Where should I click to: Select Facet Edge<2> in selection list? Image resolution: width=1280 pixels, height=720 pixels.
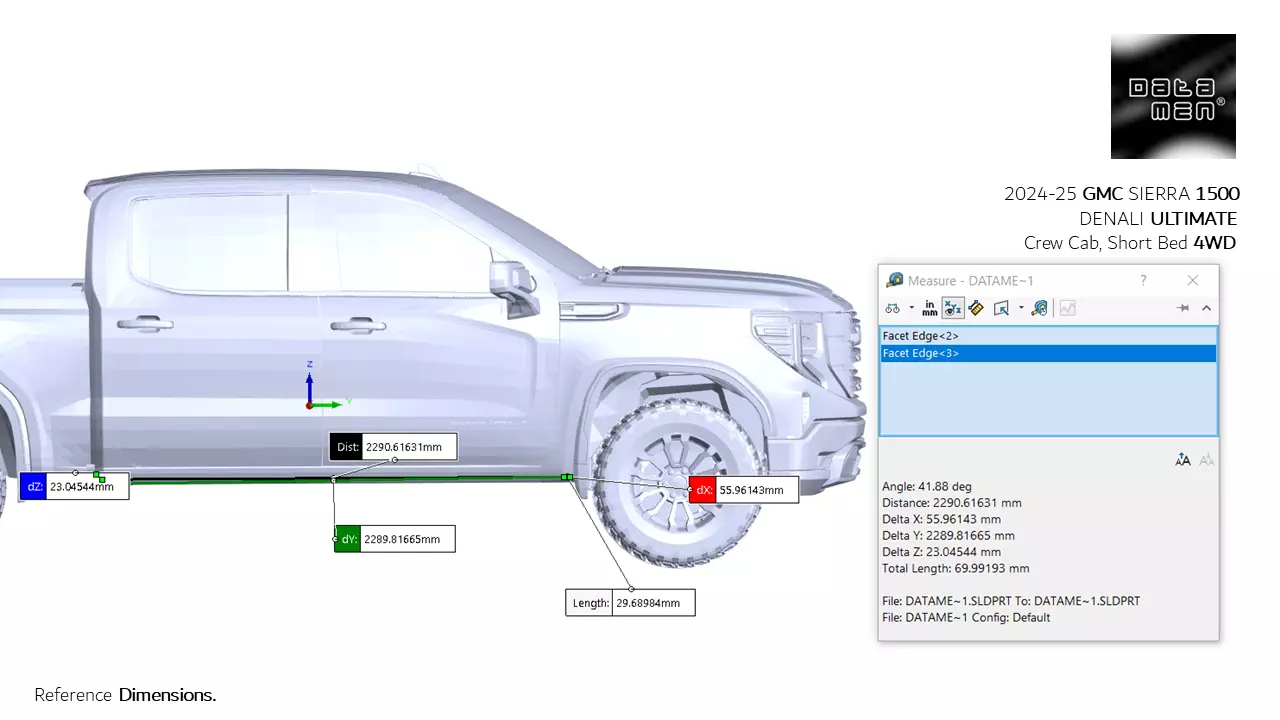[x=1048, y=336]
